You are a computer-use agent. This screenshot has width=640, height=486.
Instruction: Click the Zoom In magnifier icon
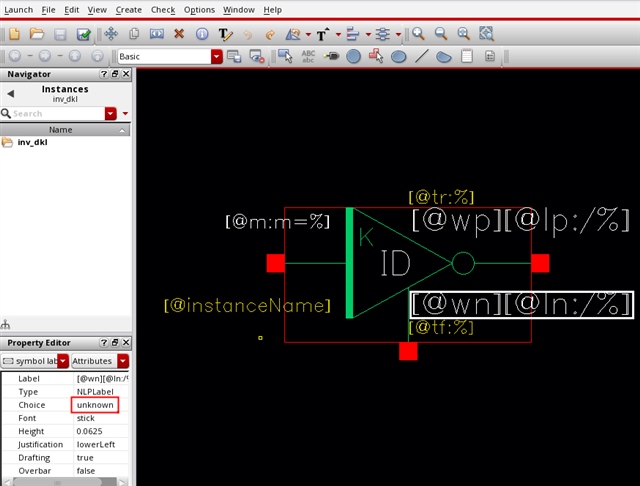tap(419, 34)
